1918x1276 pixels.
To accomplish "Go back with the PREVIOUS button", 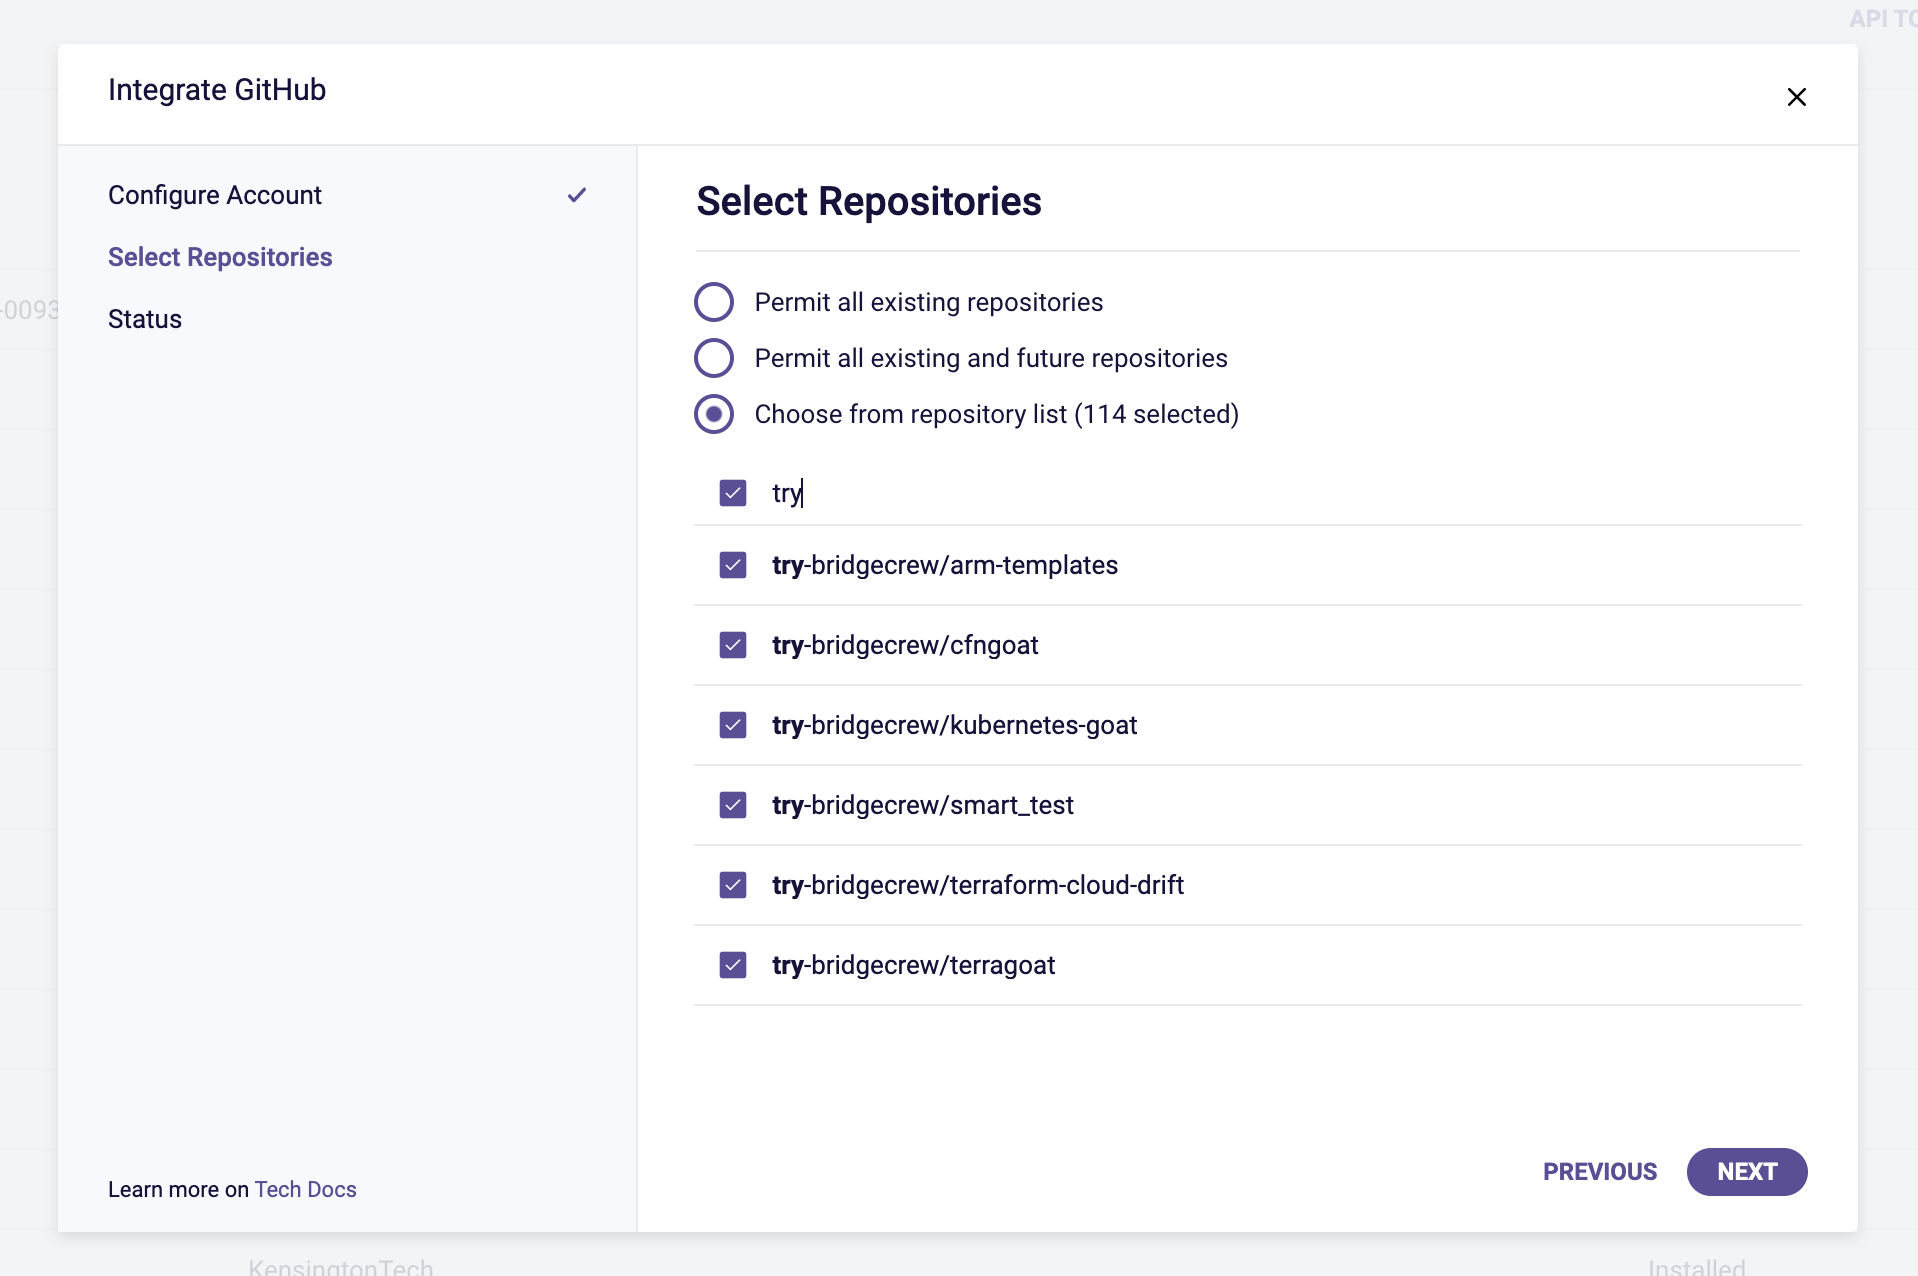I will [x=1599, y=1172].
